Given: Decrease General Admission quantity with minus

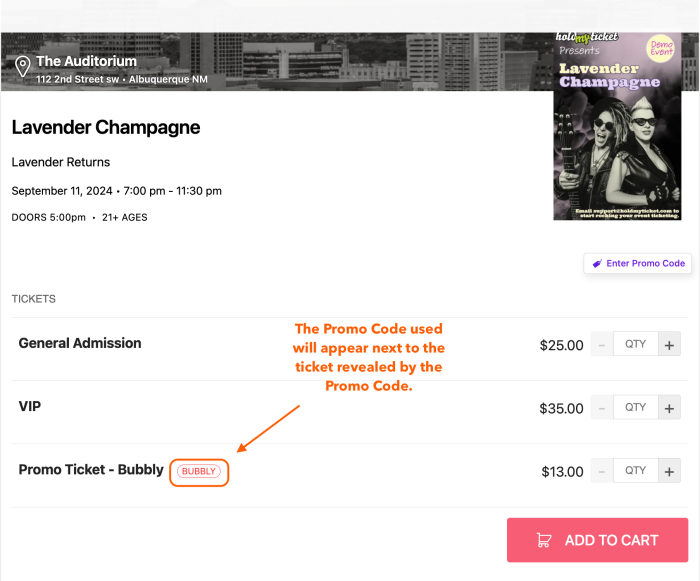Looking at the screenshot, I should 602,345.
